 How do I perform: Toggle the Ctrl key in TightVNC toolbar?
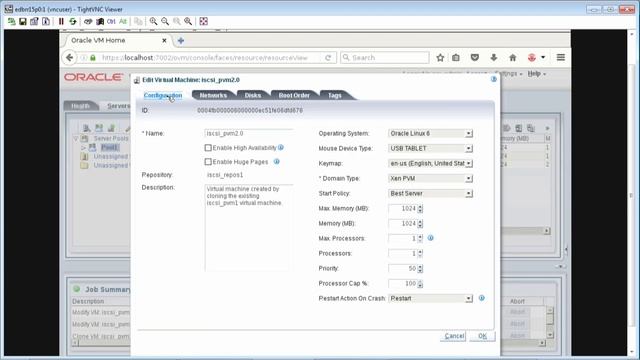[x=111, y=21]
